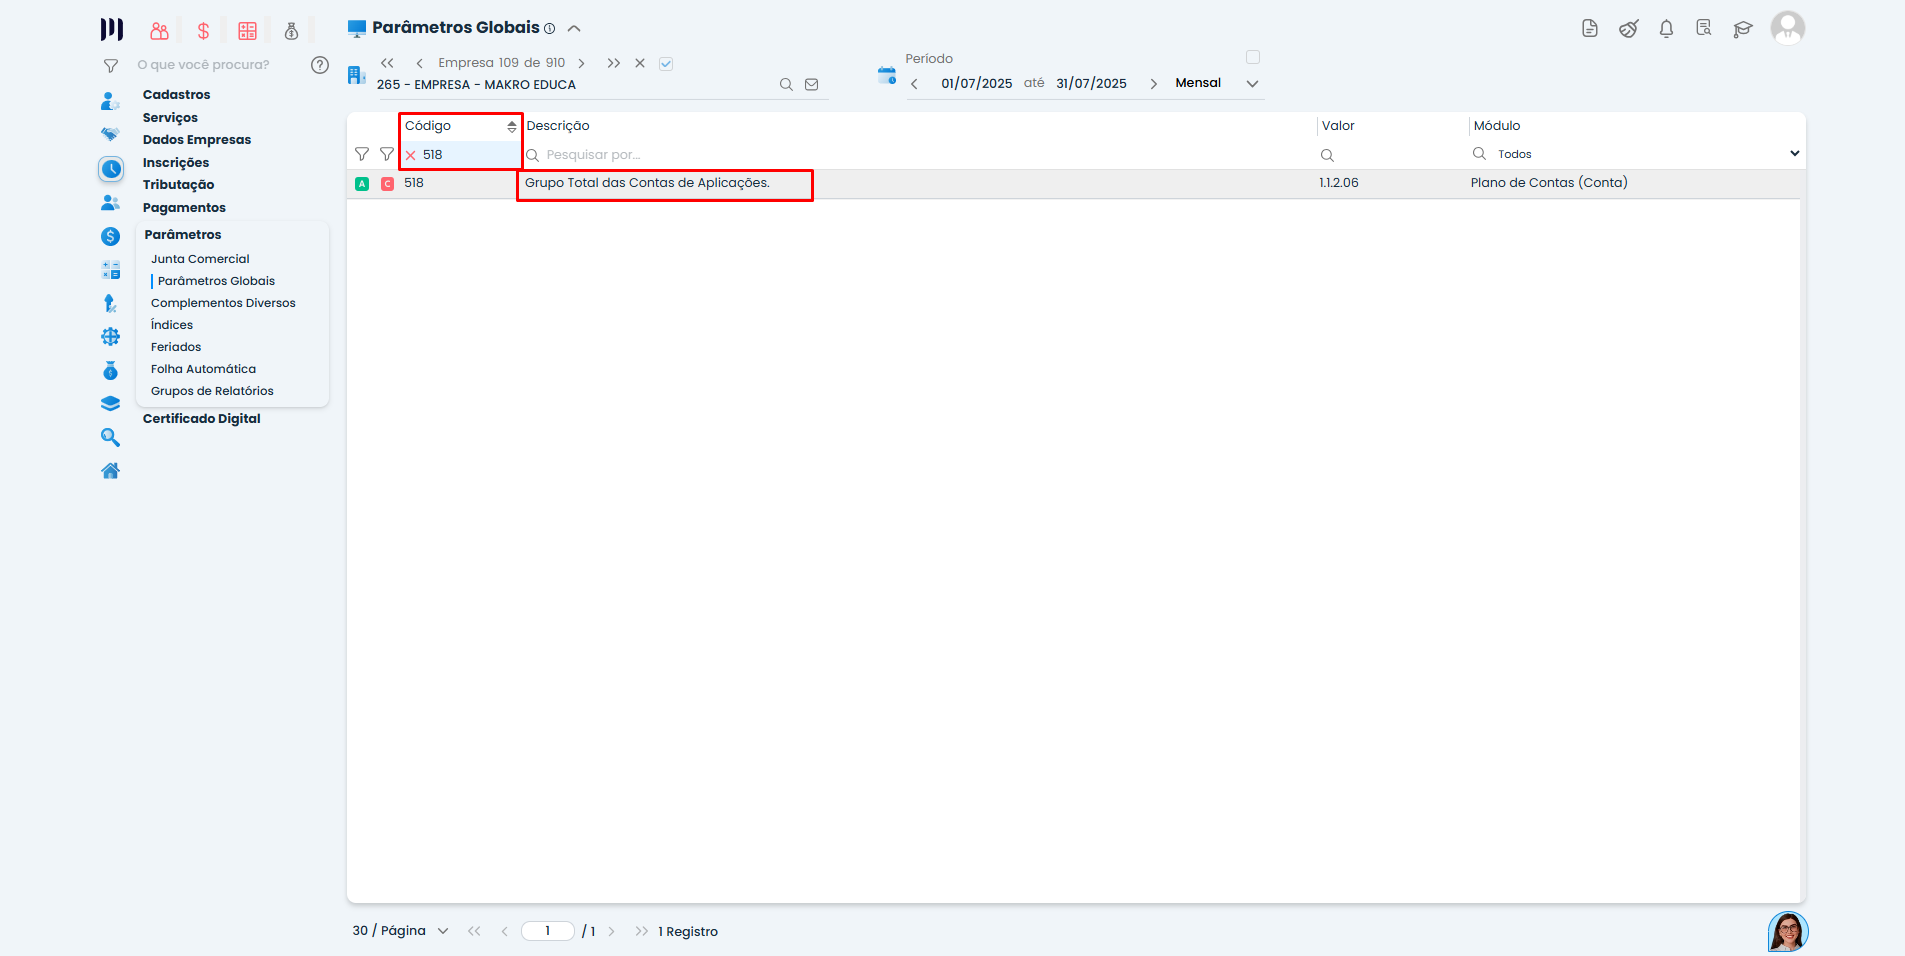Expand the Módulo Todos filter dropdown
1905x956 pixels.
coord(1794,154)
